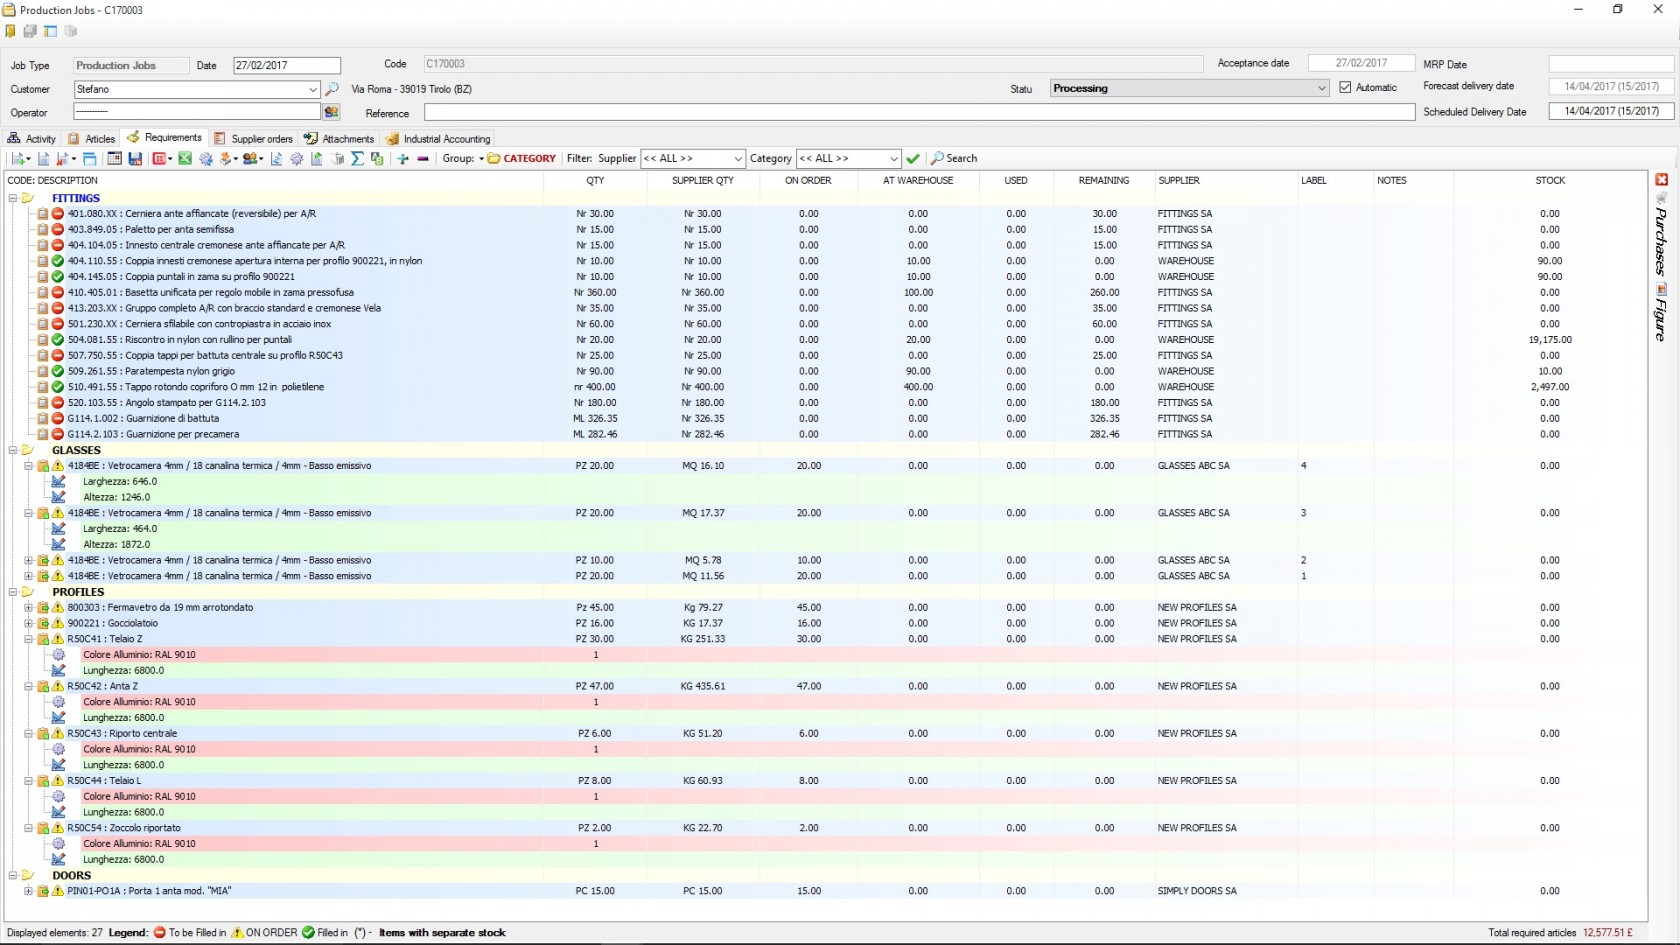Click the red X icon above Purchases panel
The image size is (1680, 945).
pyautogui.click(x=1661, y=180)
